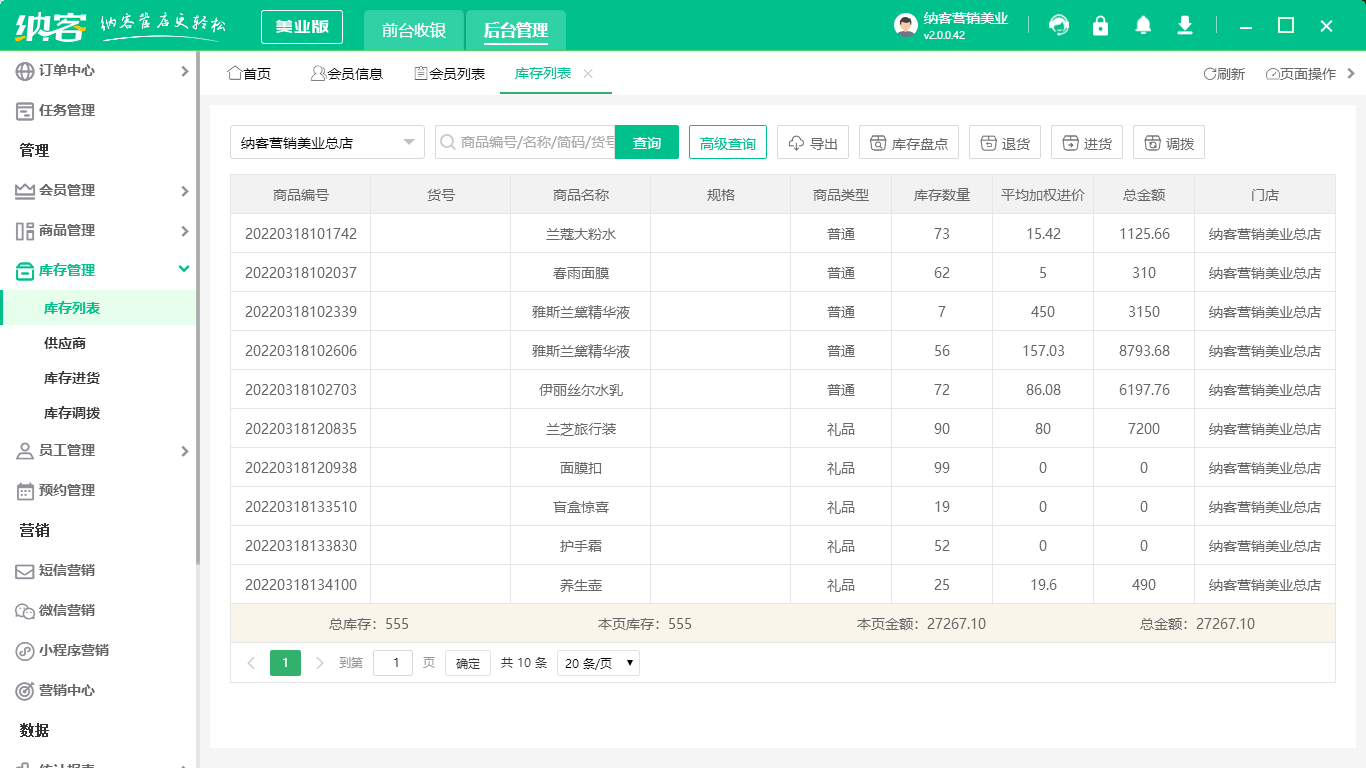Click the lock screen icon
This screenshot has height=768, width=1366.
(x=1101, y=26)
